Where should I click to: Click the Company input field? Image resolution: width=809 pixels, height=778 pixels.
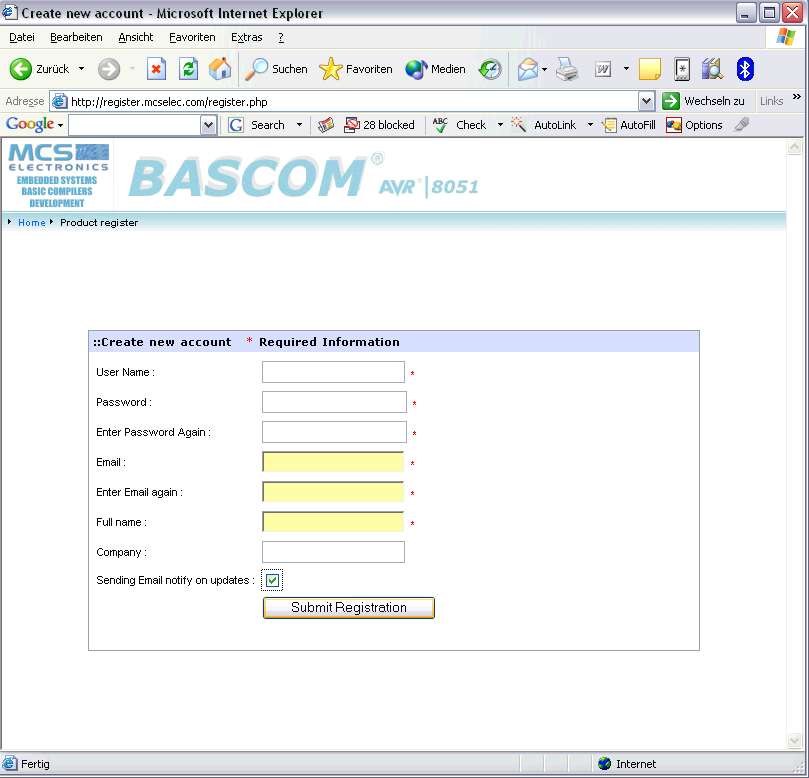coord(333,552)
